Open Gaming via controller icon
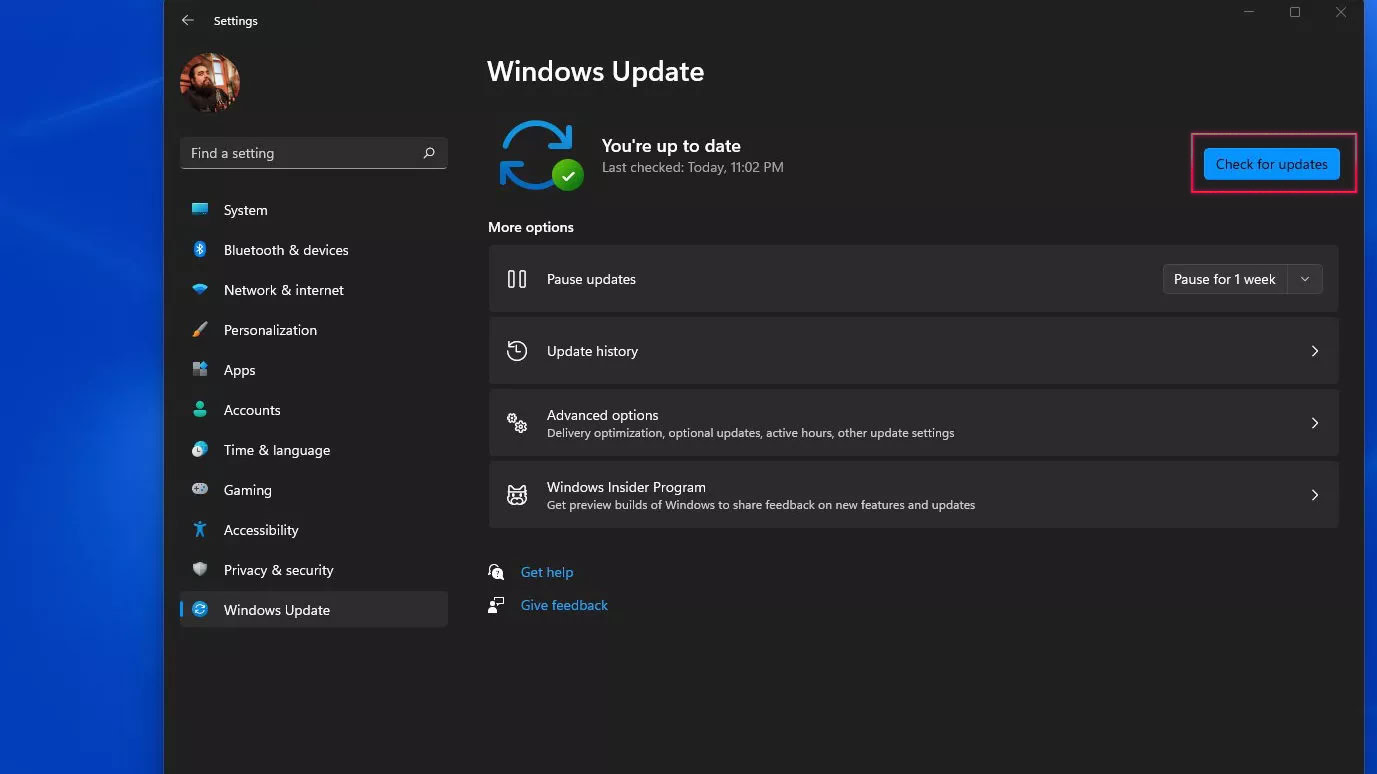The height and width of the screenshot is (774, 1377). point(200,490)
